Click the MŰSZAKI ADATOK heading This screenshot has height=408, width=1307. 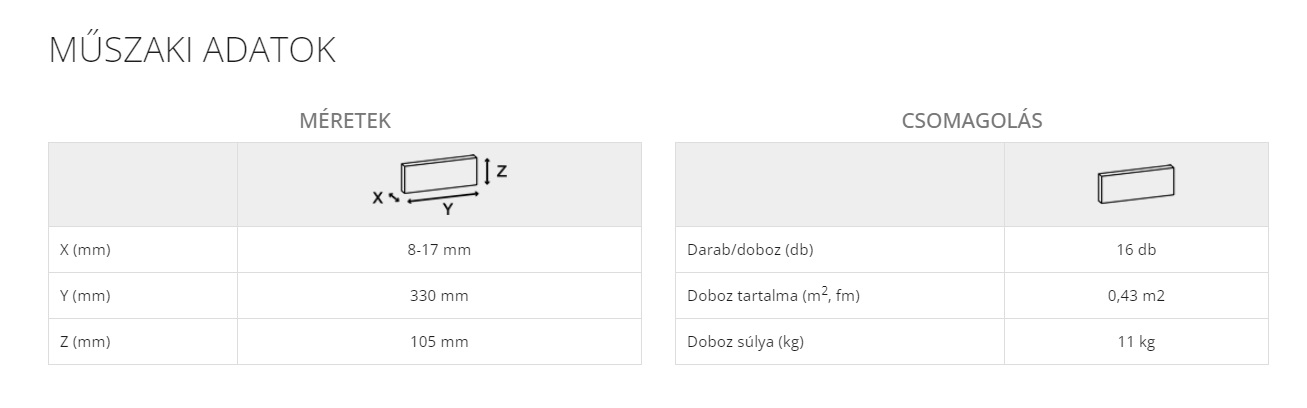tap(192, 51)
